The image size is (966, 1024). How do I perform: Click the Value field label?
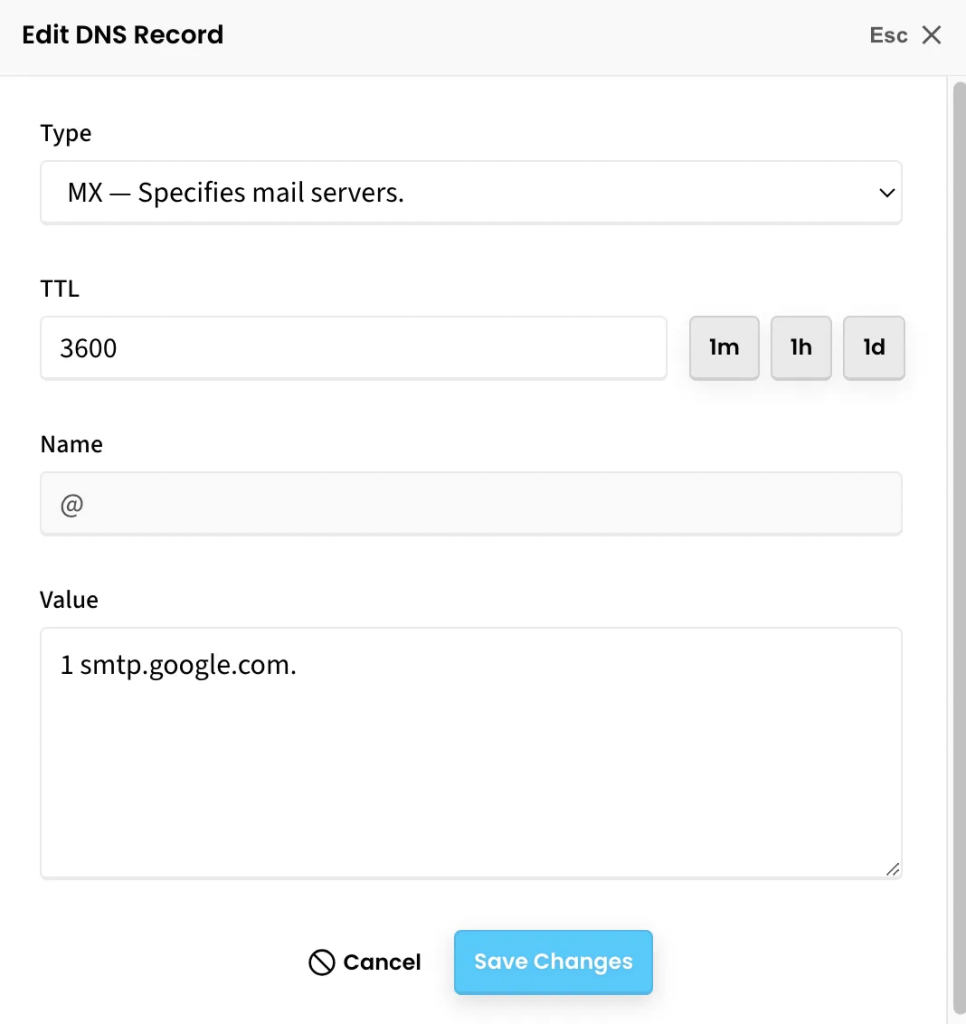[69, 600]
